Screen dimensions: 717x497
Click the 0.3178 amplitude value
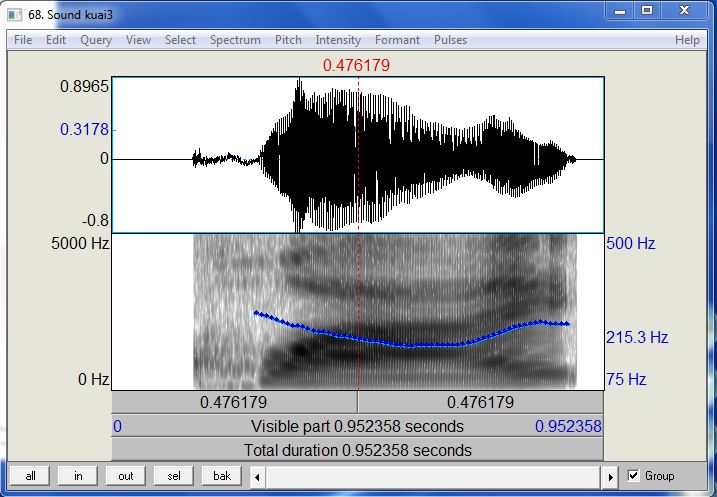pos(85,129)
